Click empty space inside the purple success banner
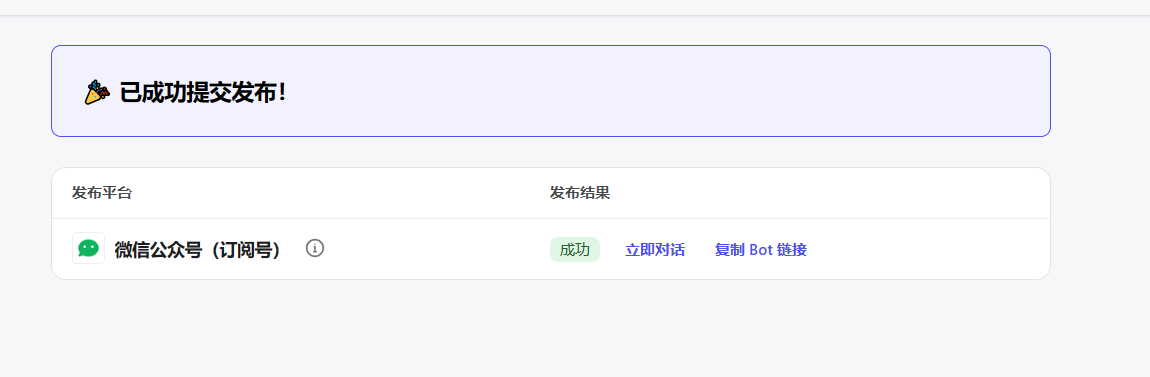The image size is (1150, 377). click(x=660, y=92)
